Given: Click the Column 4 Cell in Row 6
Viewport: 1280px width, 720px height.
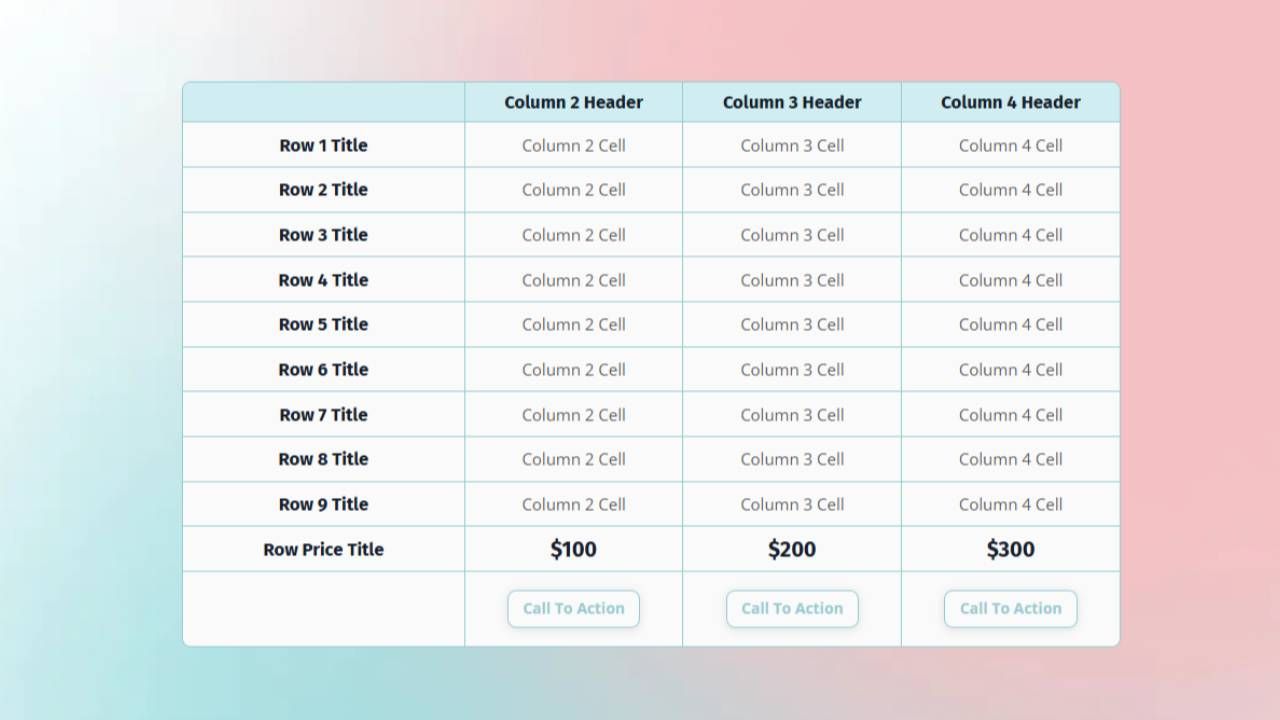Looking at the screenshot, I should pyautogui.click(x=1010, y=369).
